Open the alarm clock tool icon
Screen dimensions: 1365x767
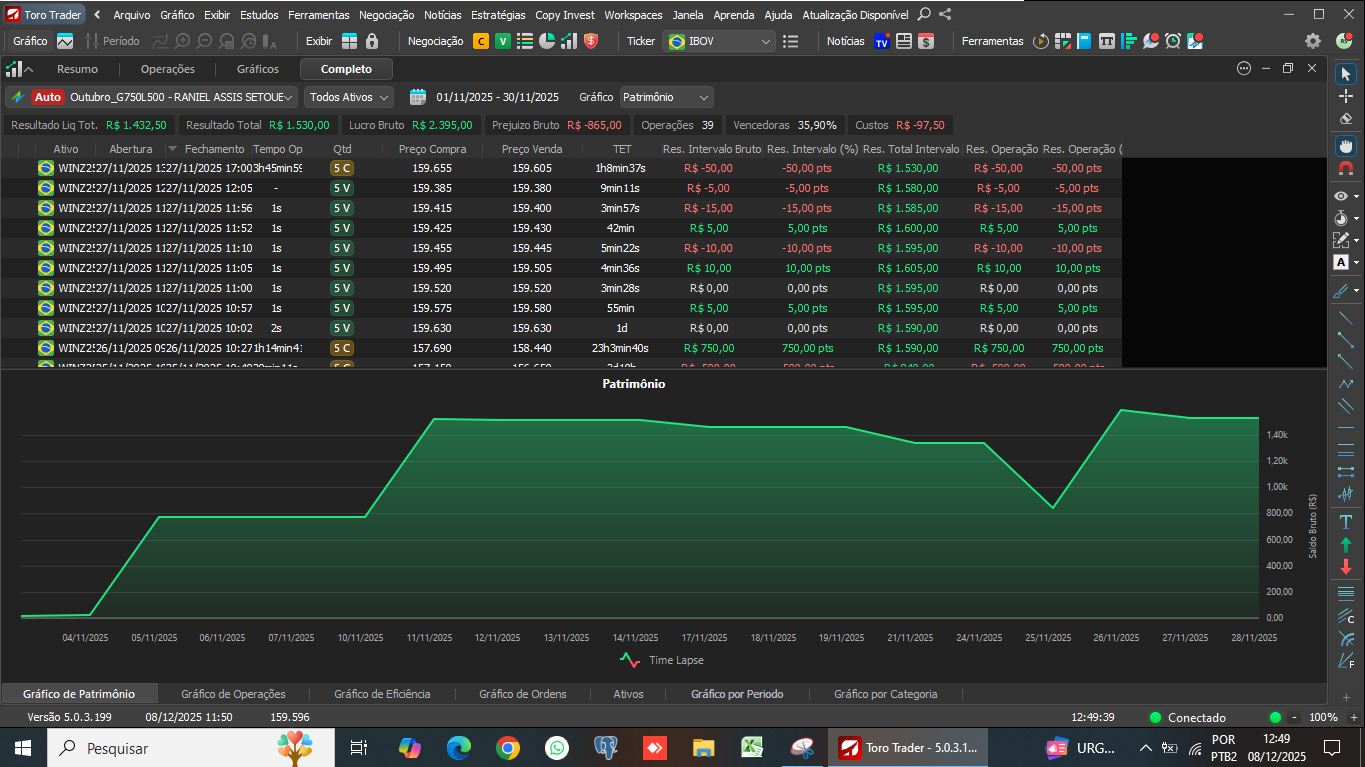(1172, 41)
